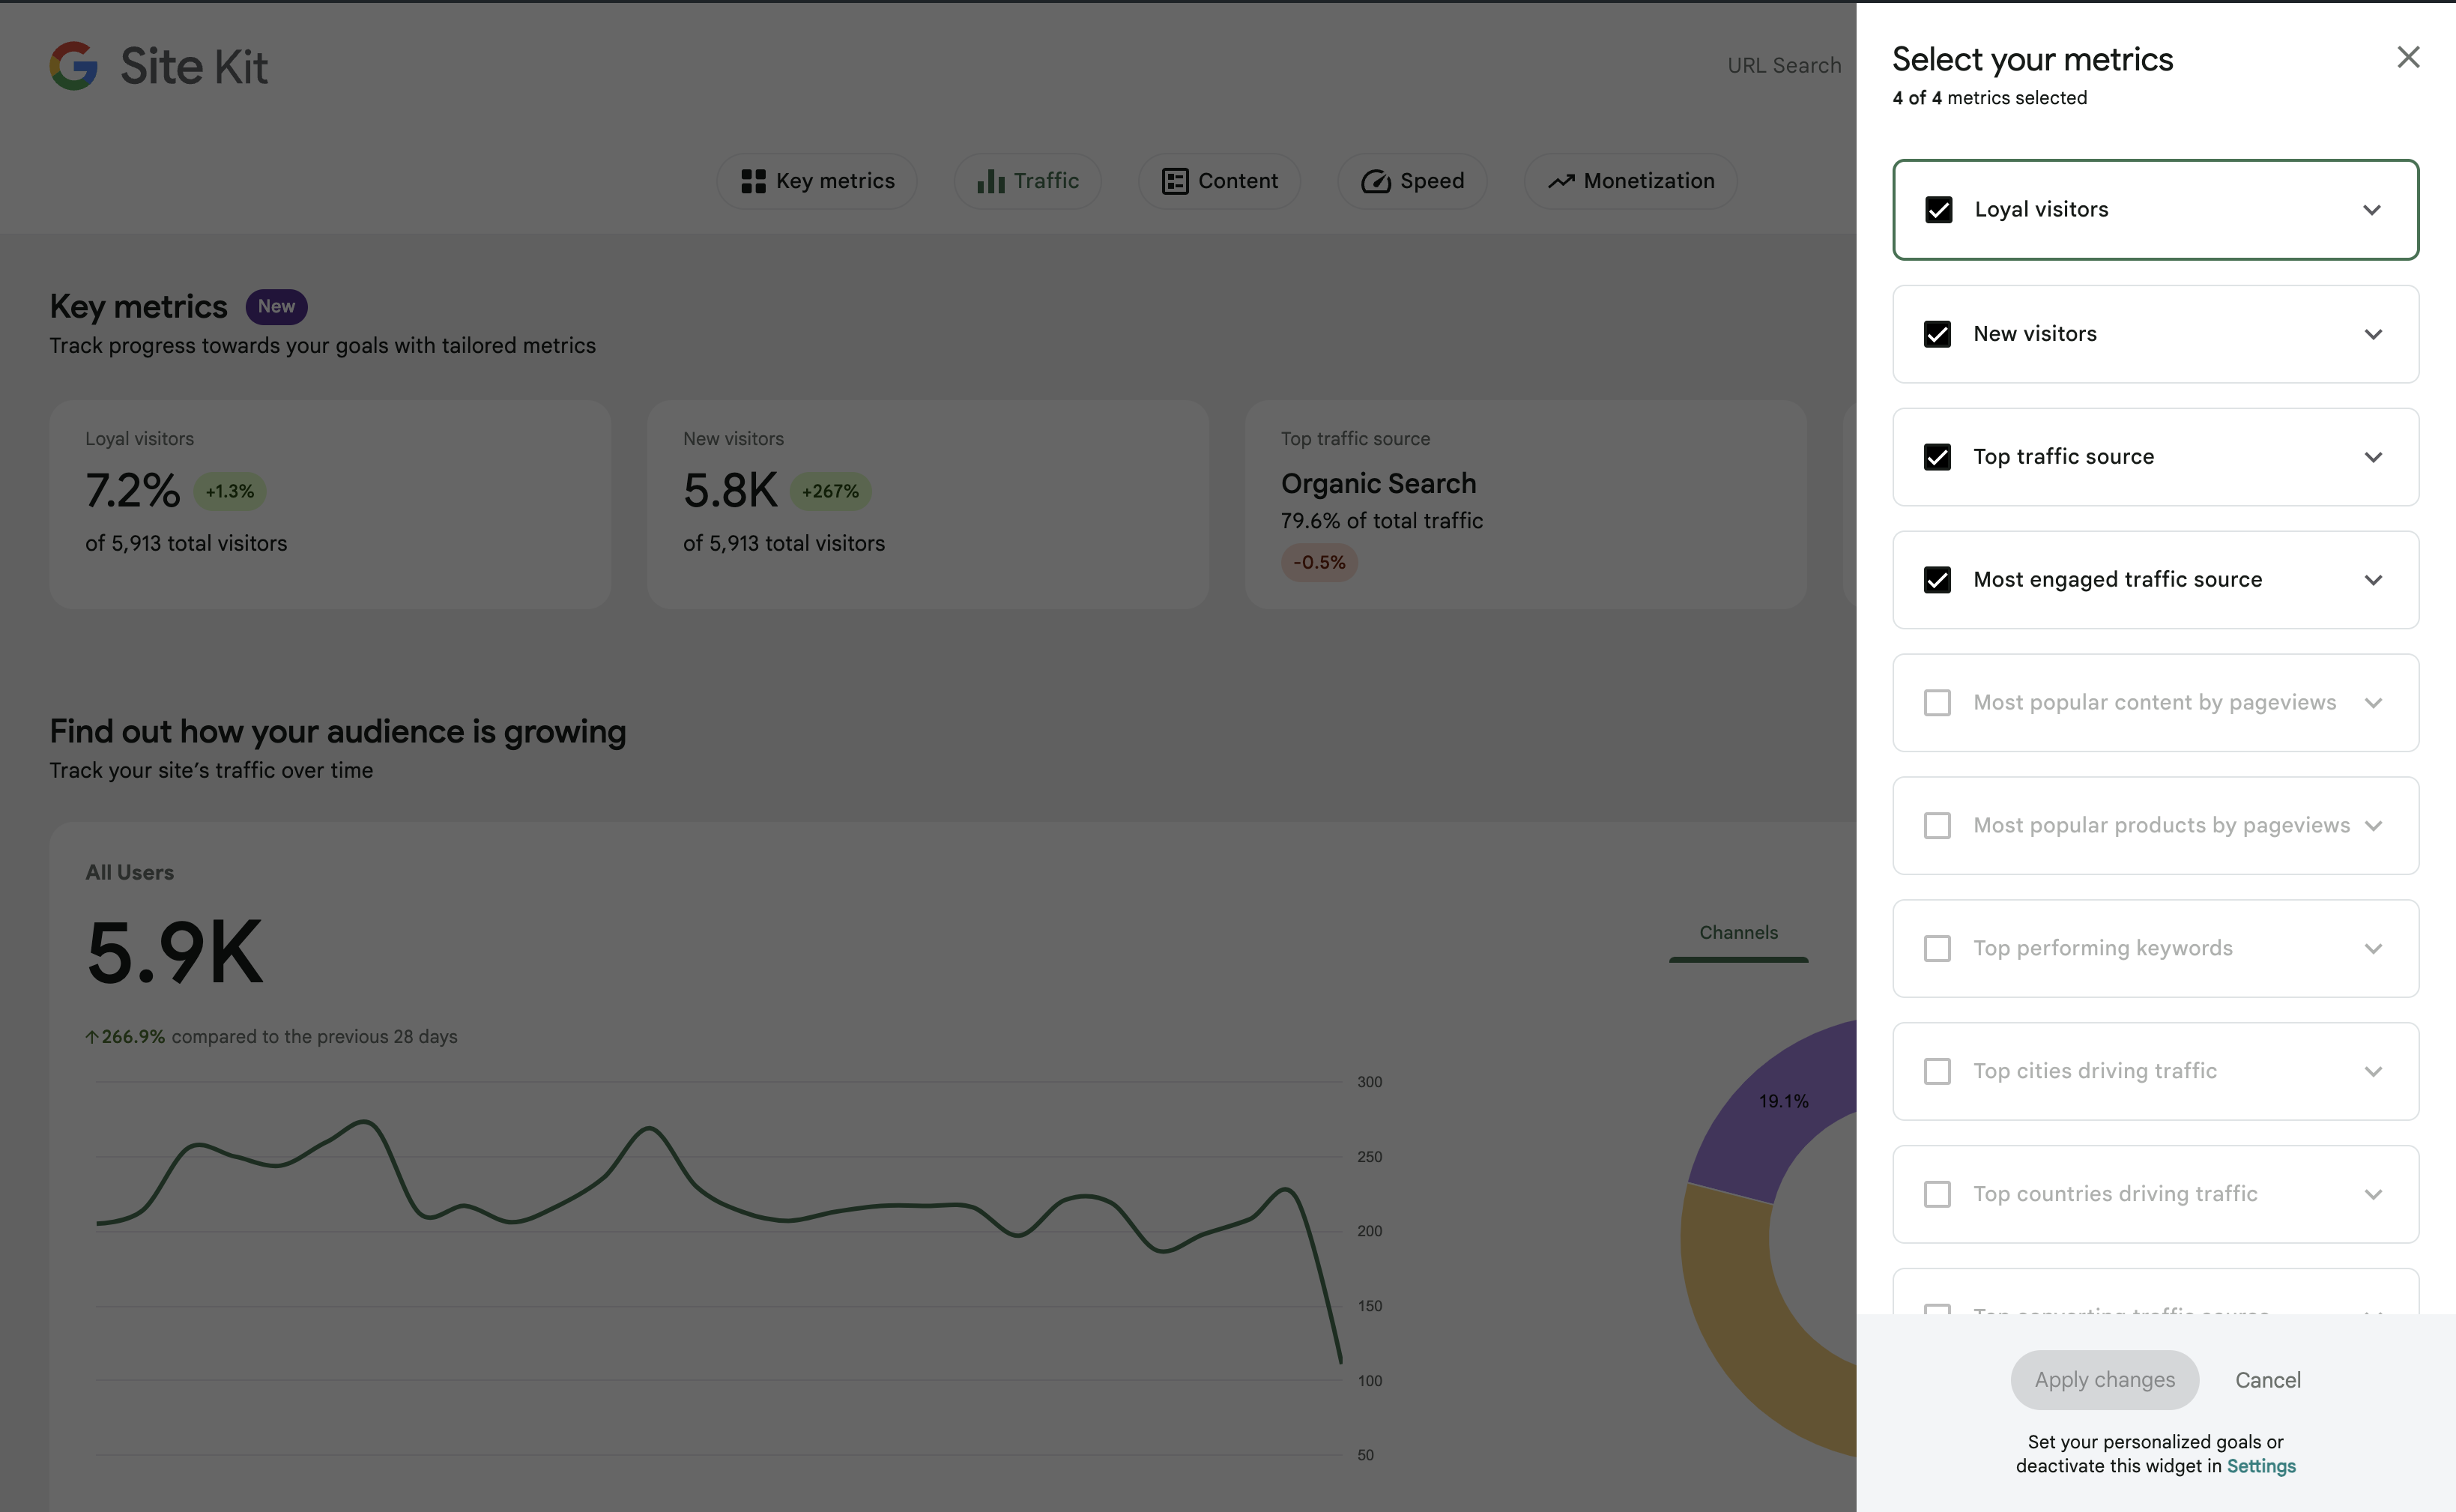Cancel metric selection changes
This screenshot has width=2456, height=1512.
pos(2268,1379)
